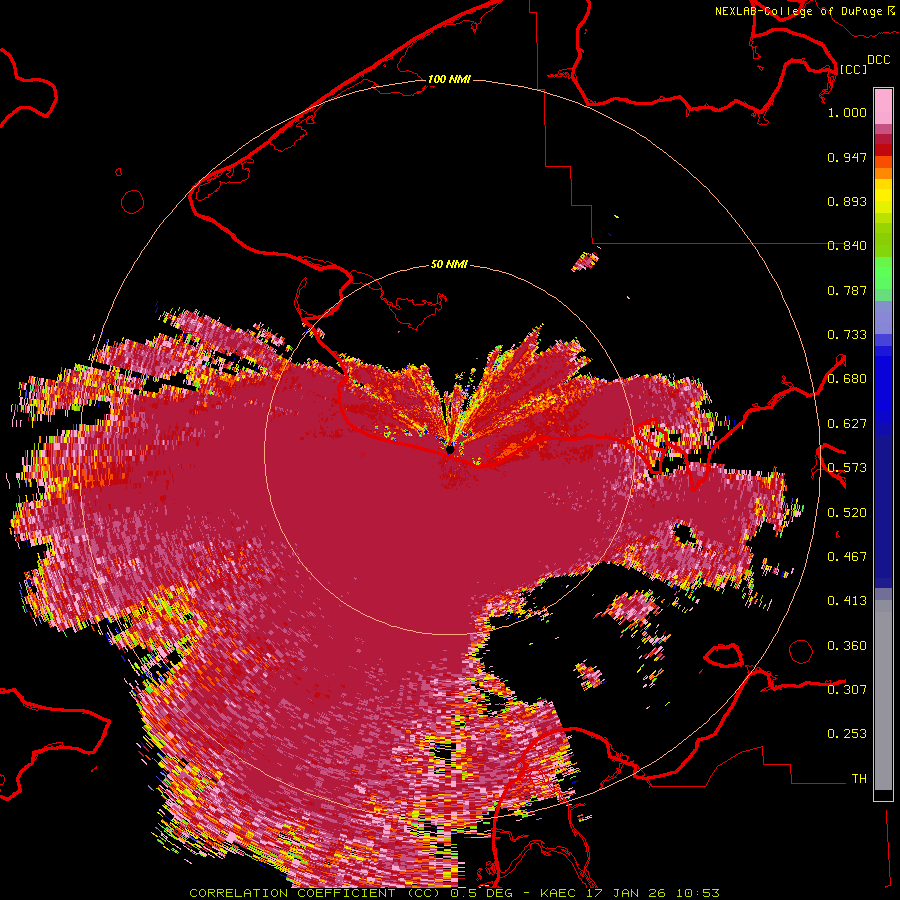Click the 0.307 scale value
The width and height of the screenshot is (900, 900).
847,690
